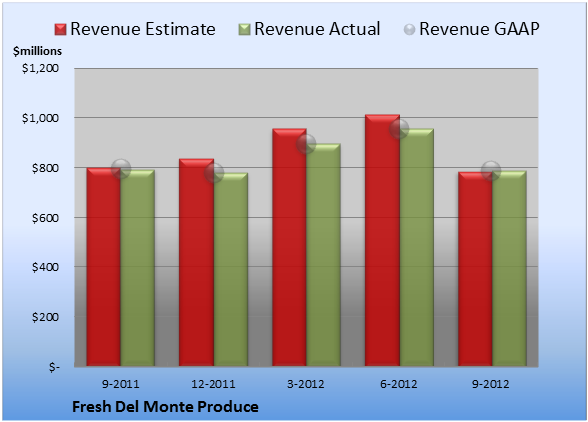Select the green actual bar for 9-2012
This screenshot has width=588, height=422.
(509, 268)
